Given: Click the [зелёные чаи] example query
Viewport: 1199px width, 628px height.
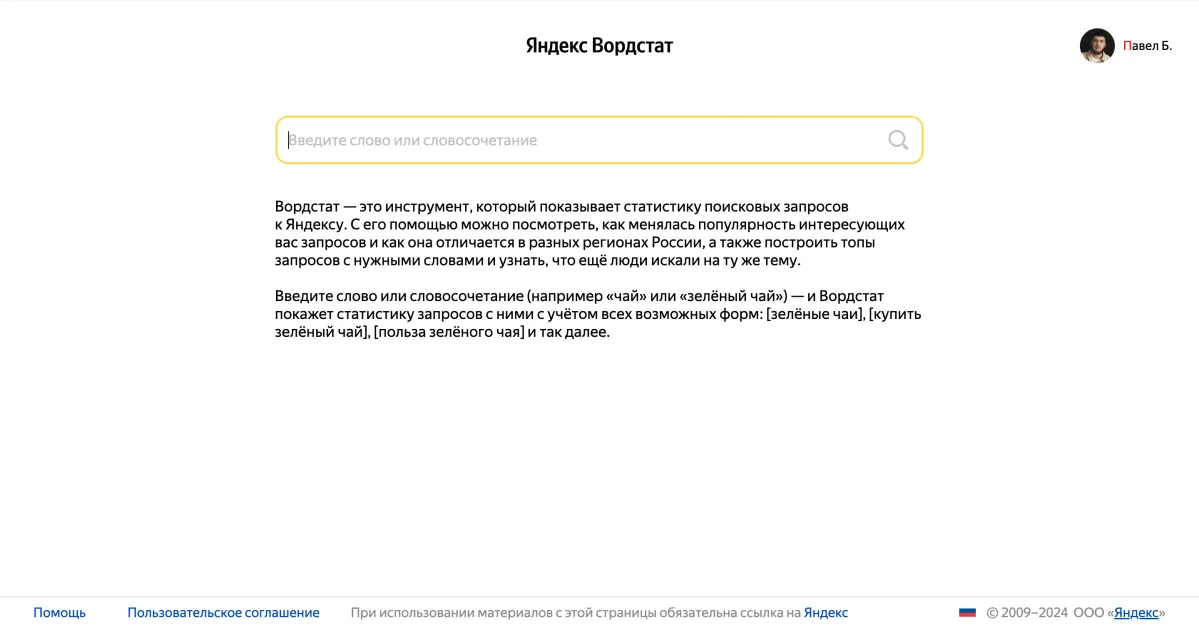Looking at the screenshot, I should (x=813, y=314).
